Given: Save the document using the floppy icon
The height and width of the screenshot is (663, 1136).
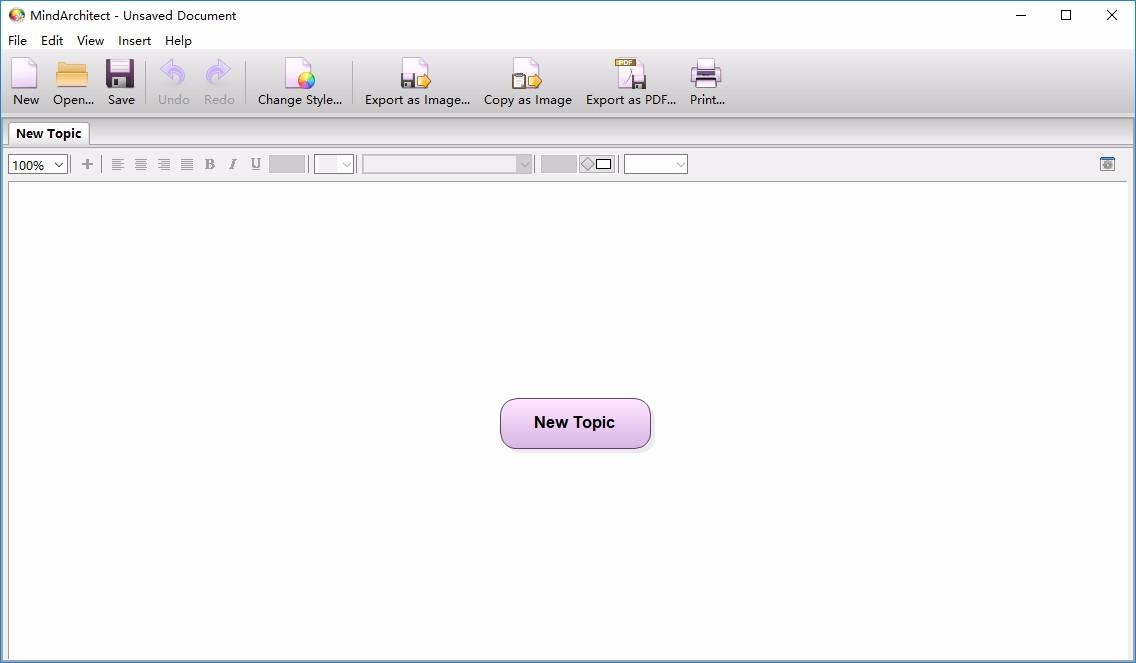Looking at the screenshot, I should pos(121,83).
